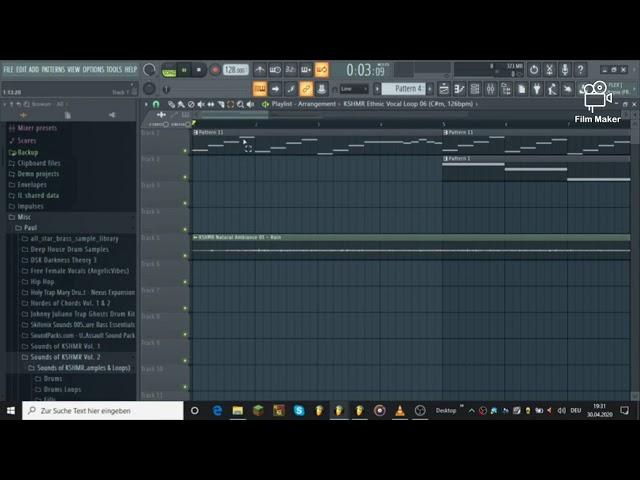Open the playlist options menu arrow
Viewport: 640px width, 480px height.
(x=146, y=104)
